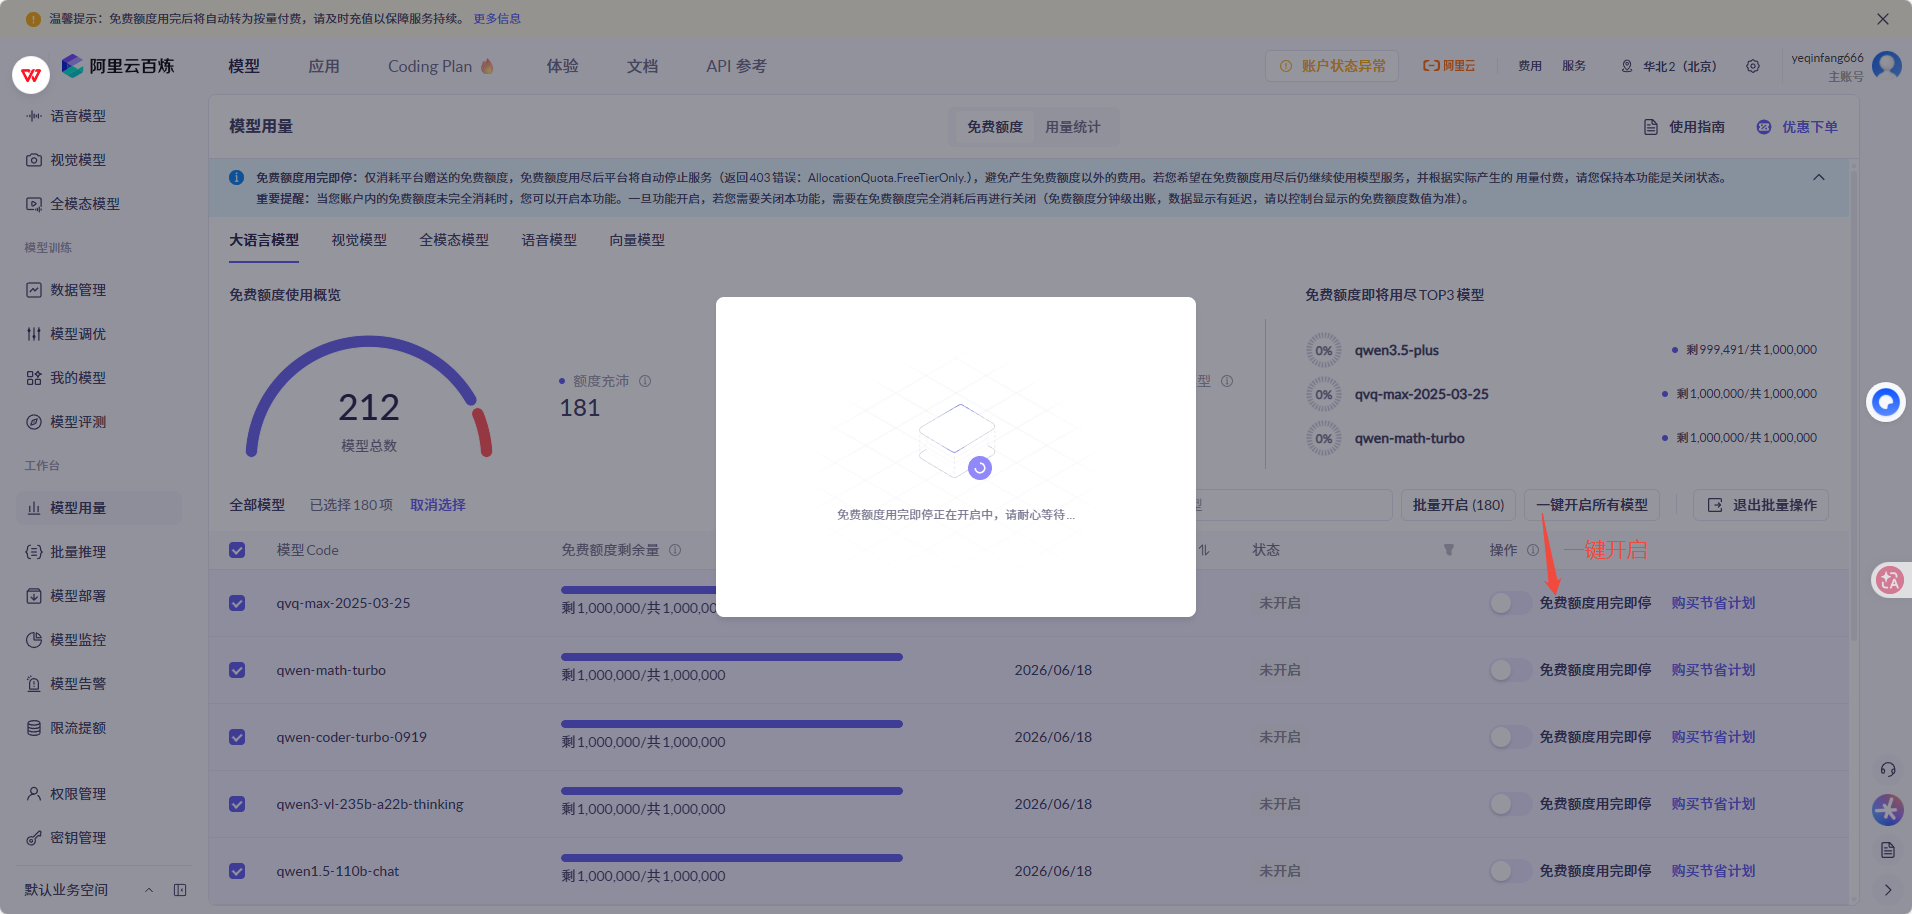This screenshot has width=1912, height=914.
Task: Click the 账户状态异常 button
Action: coord(1332,66)
